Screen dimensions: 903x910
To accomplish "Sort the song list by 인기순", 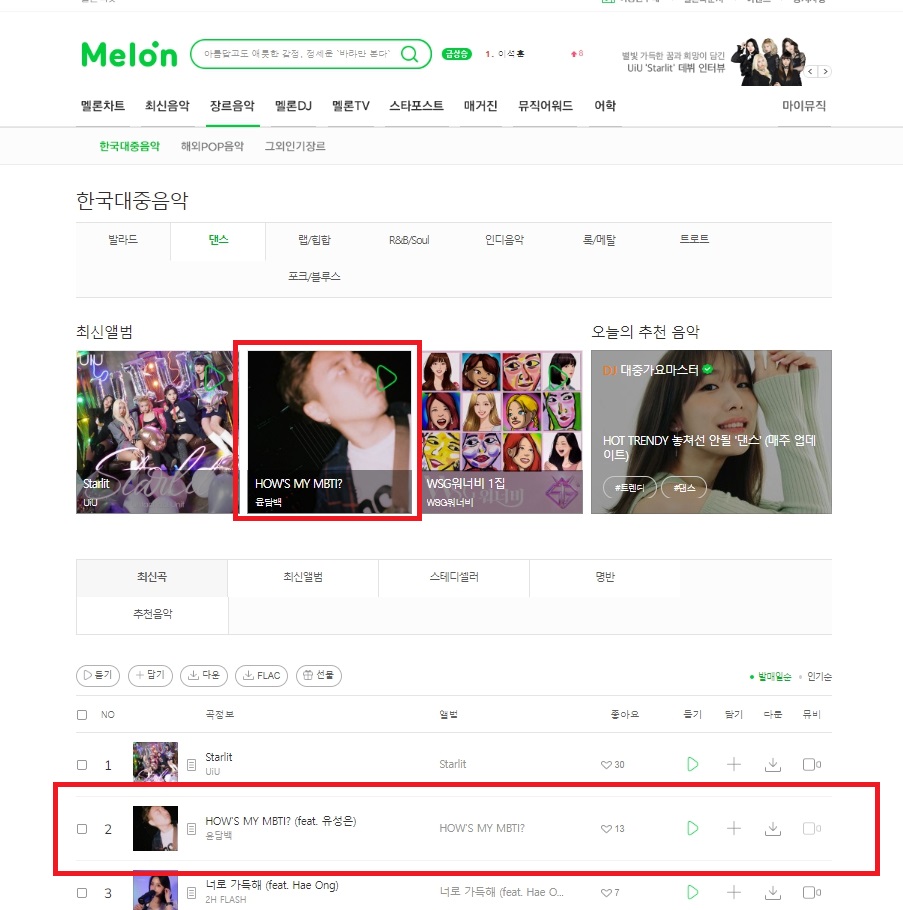I will point(819,676).
